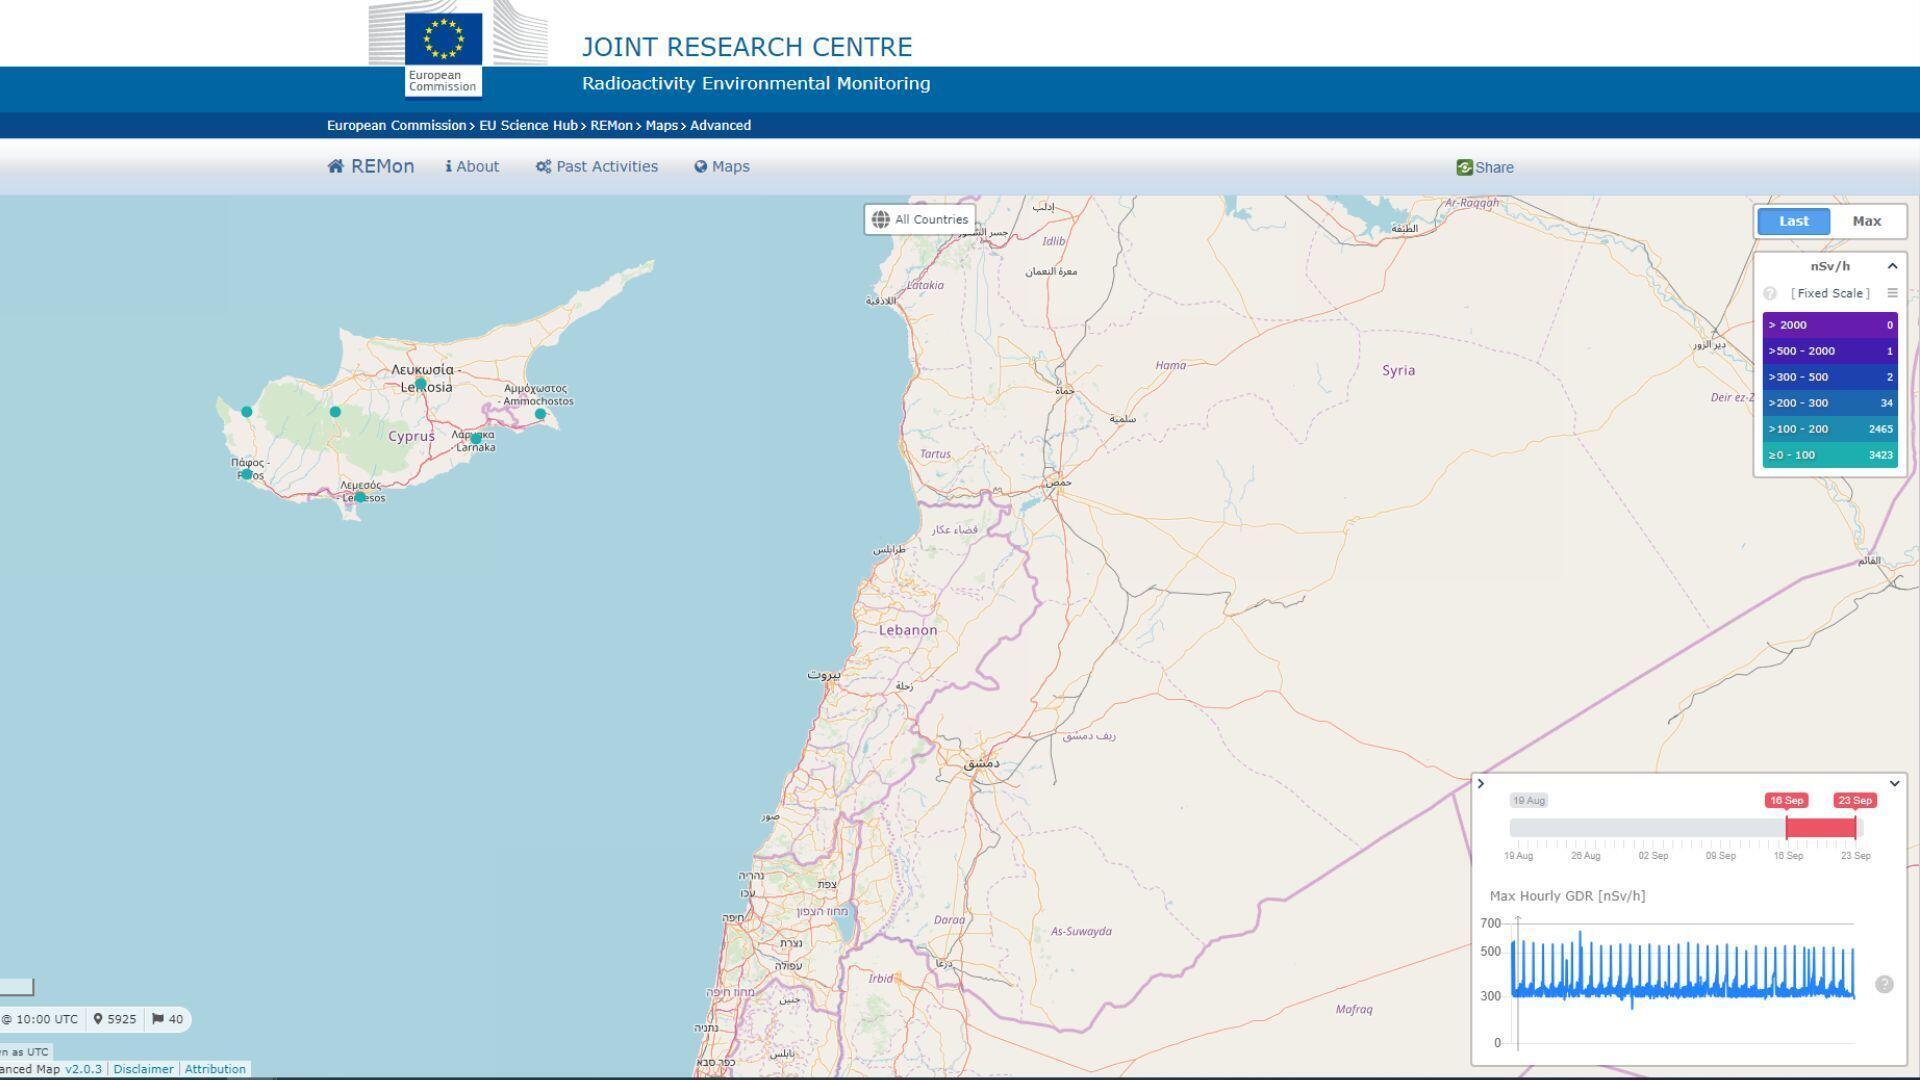Toggle the >100 - 200 legend range
1920x1080 pixels.
pyautogui.click(x=1829, y=430)
